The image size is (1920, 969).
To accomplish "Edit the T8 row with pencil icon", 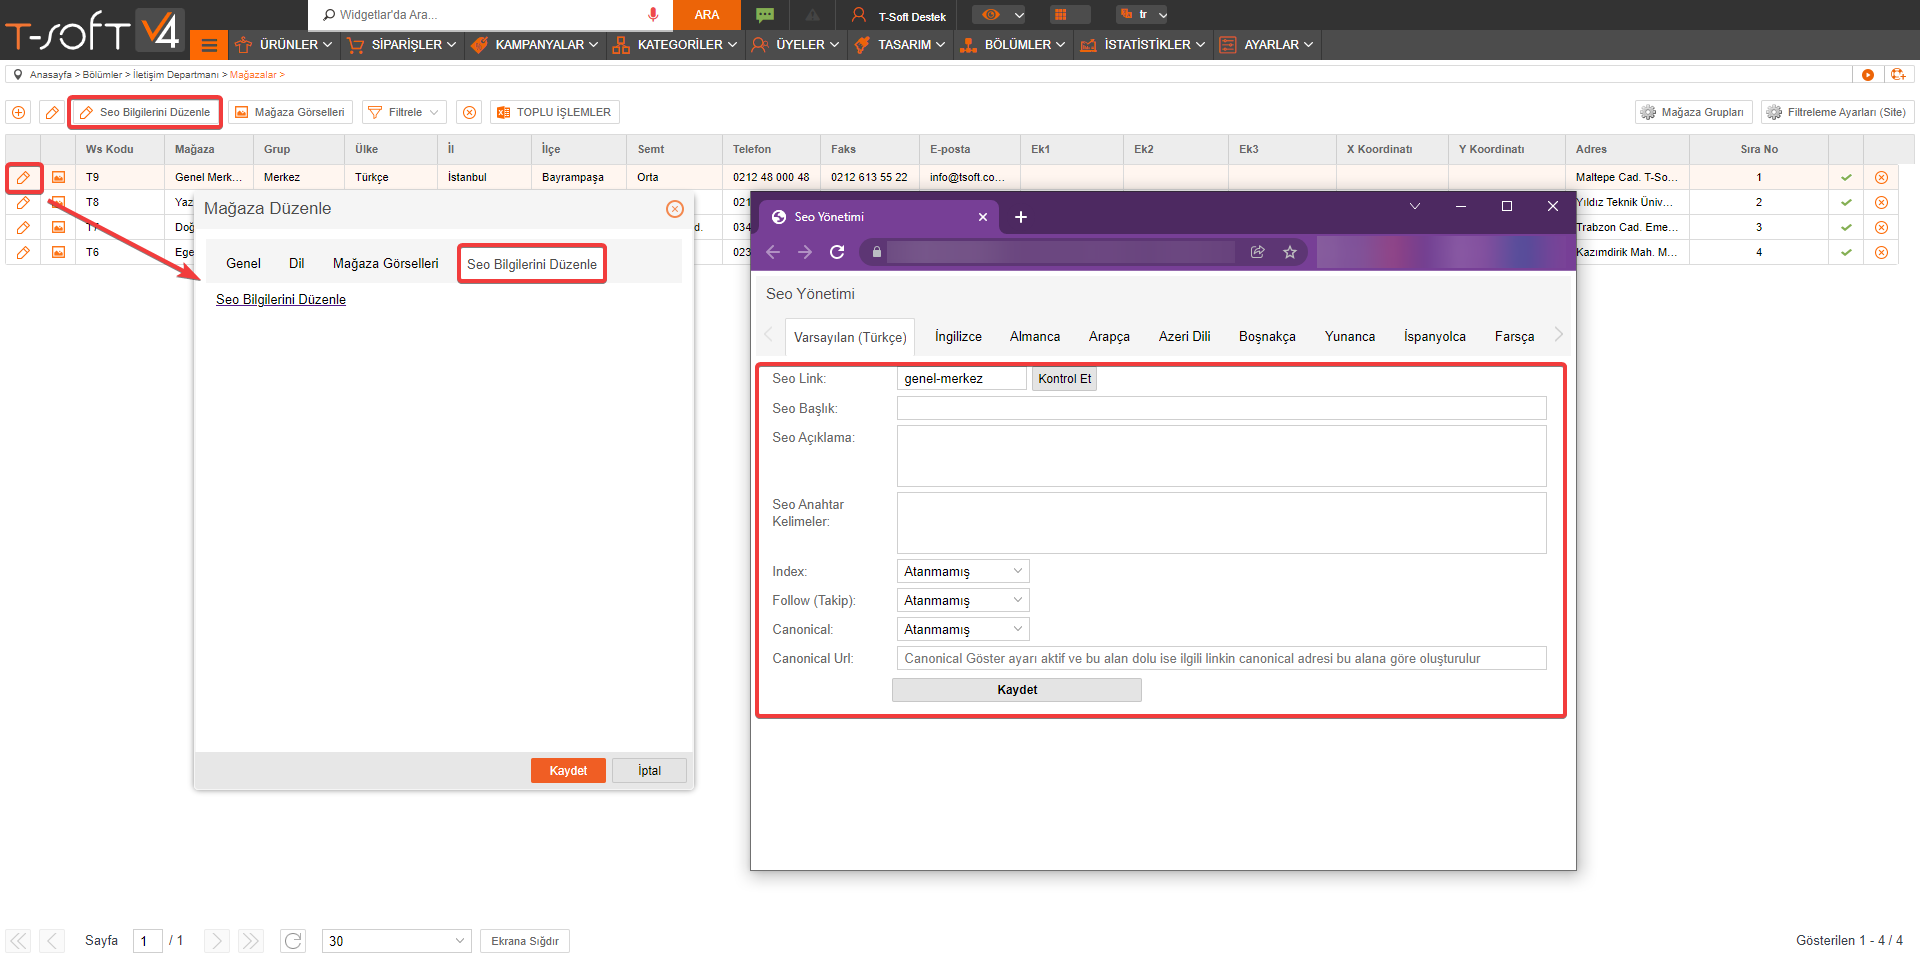I will [x=23, y=202].
